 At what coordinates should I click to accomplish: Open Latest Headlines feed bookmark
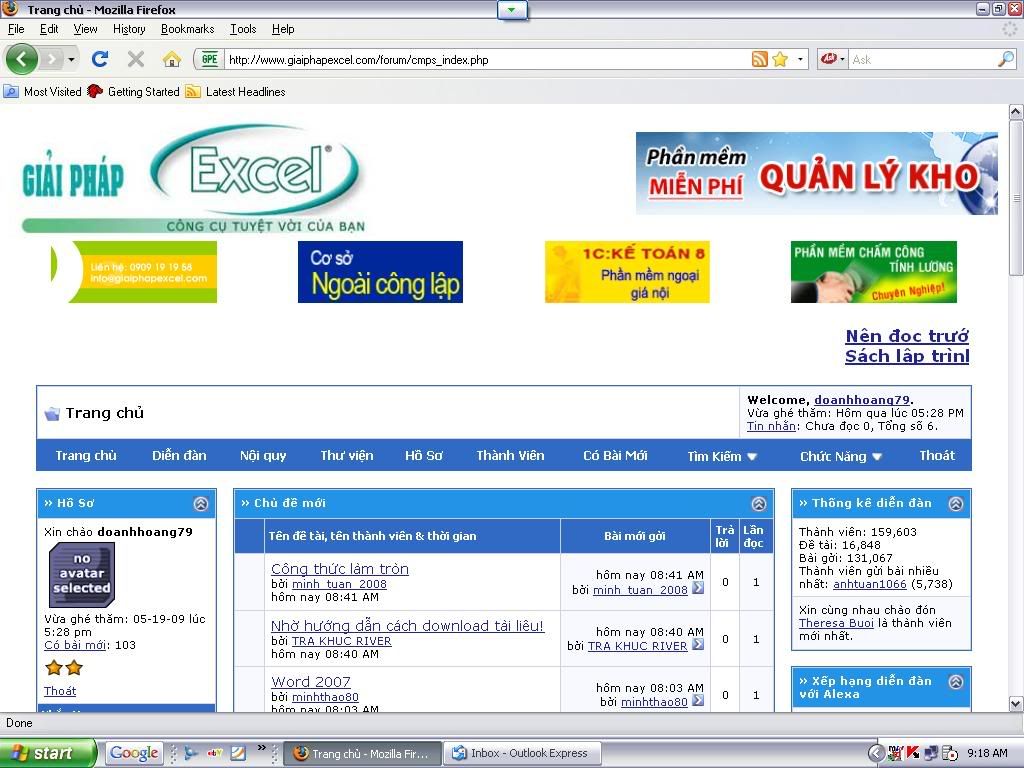236,91
